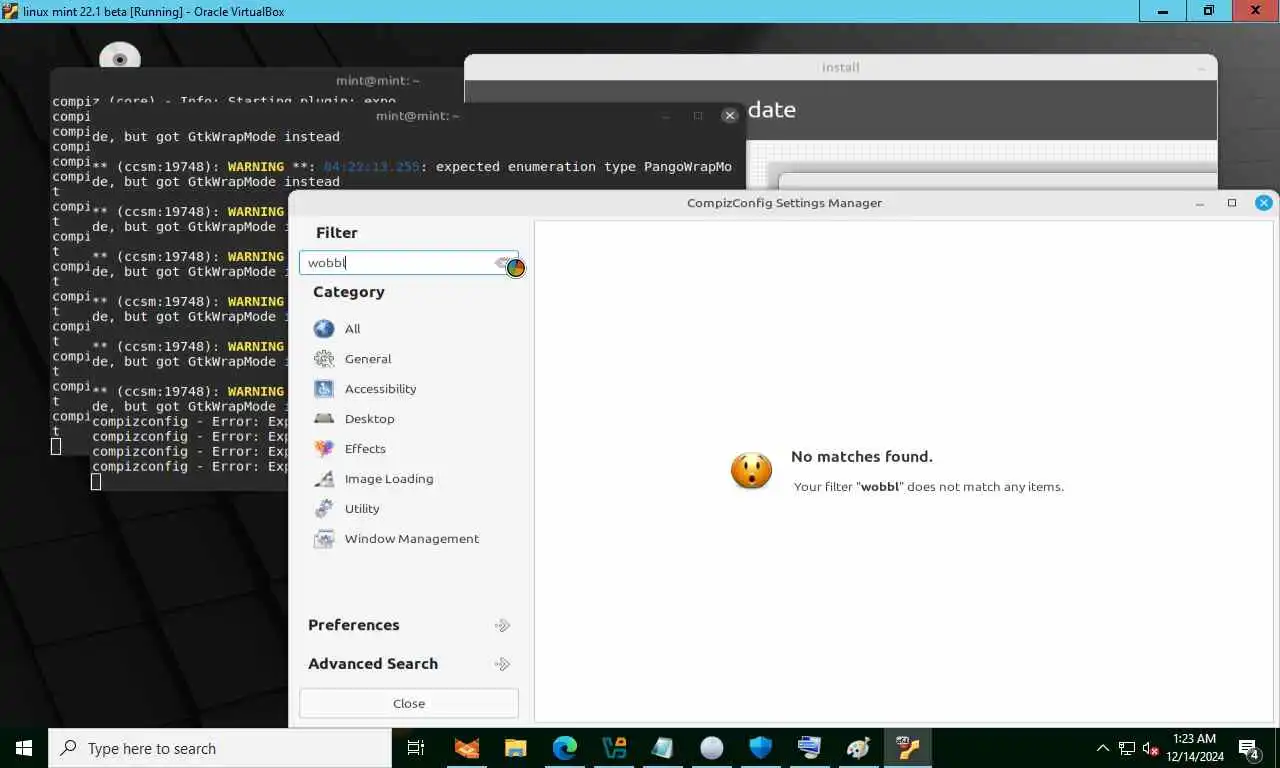Maximize the CompizConfig Settings Manager window
This screenshot has width=1280, height=768.
[1232, 203]
